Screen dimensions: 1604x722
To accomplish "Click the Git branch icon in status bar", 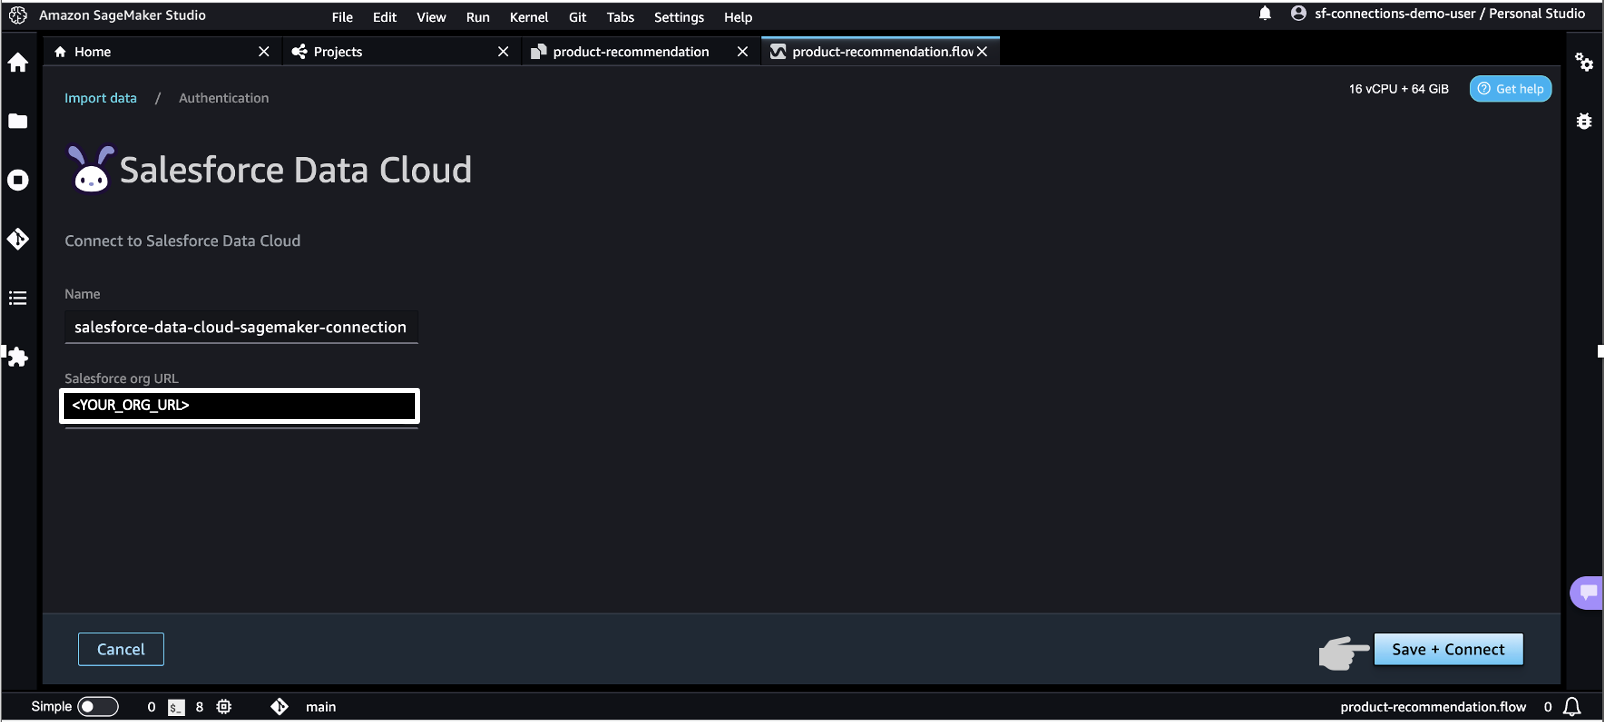I will (x=279, y=707).
